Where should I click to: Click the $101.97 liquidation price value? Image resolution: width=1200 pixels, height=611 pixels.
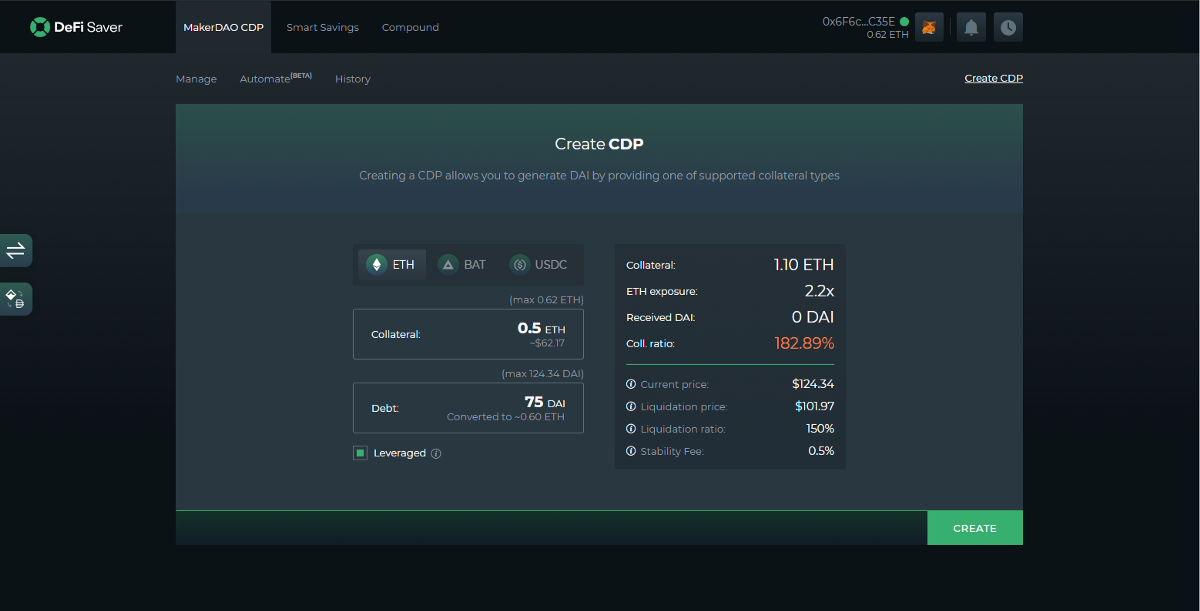(813, 406)
